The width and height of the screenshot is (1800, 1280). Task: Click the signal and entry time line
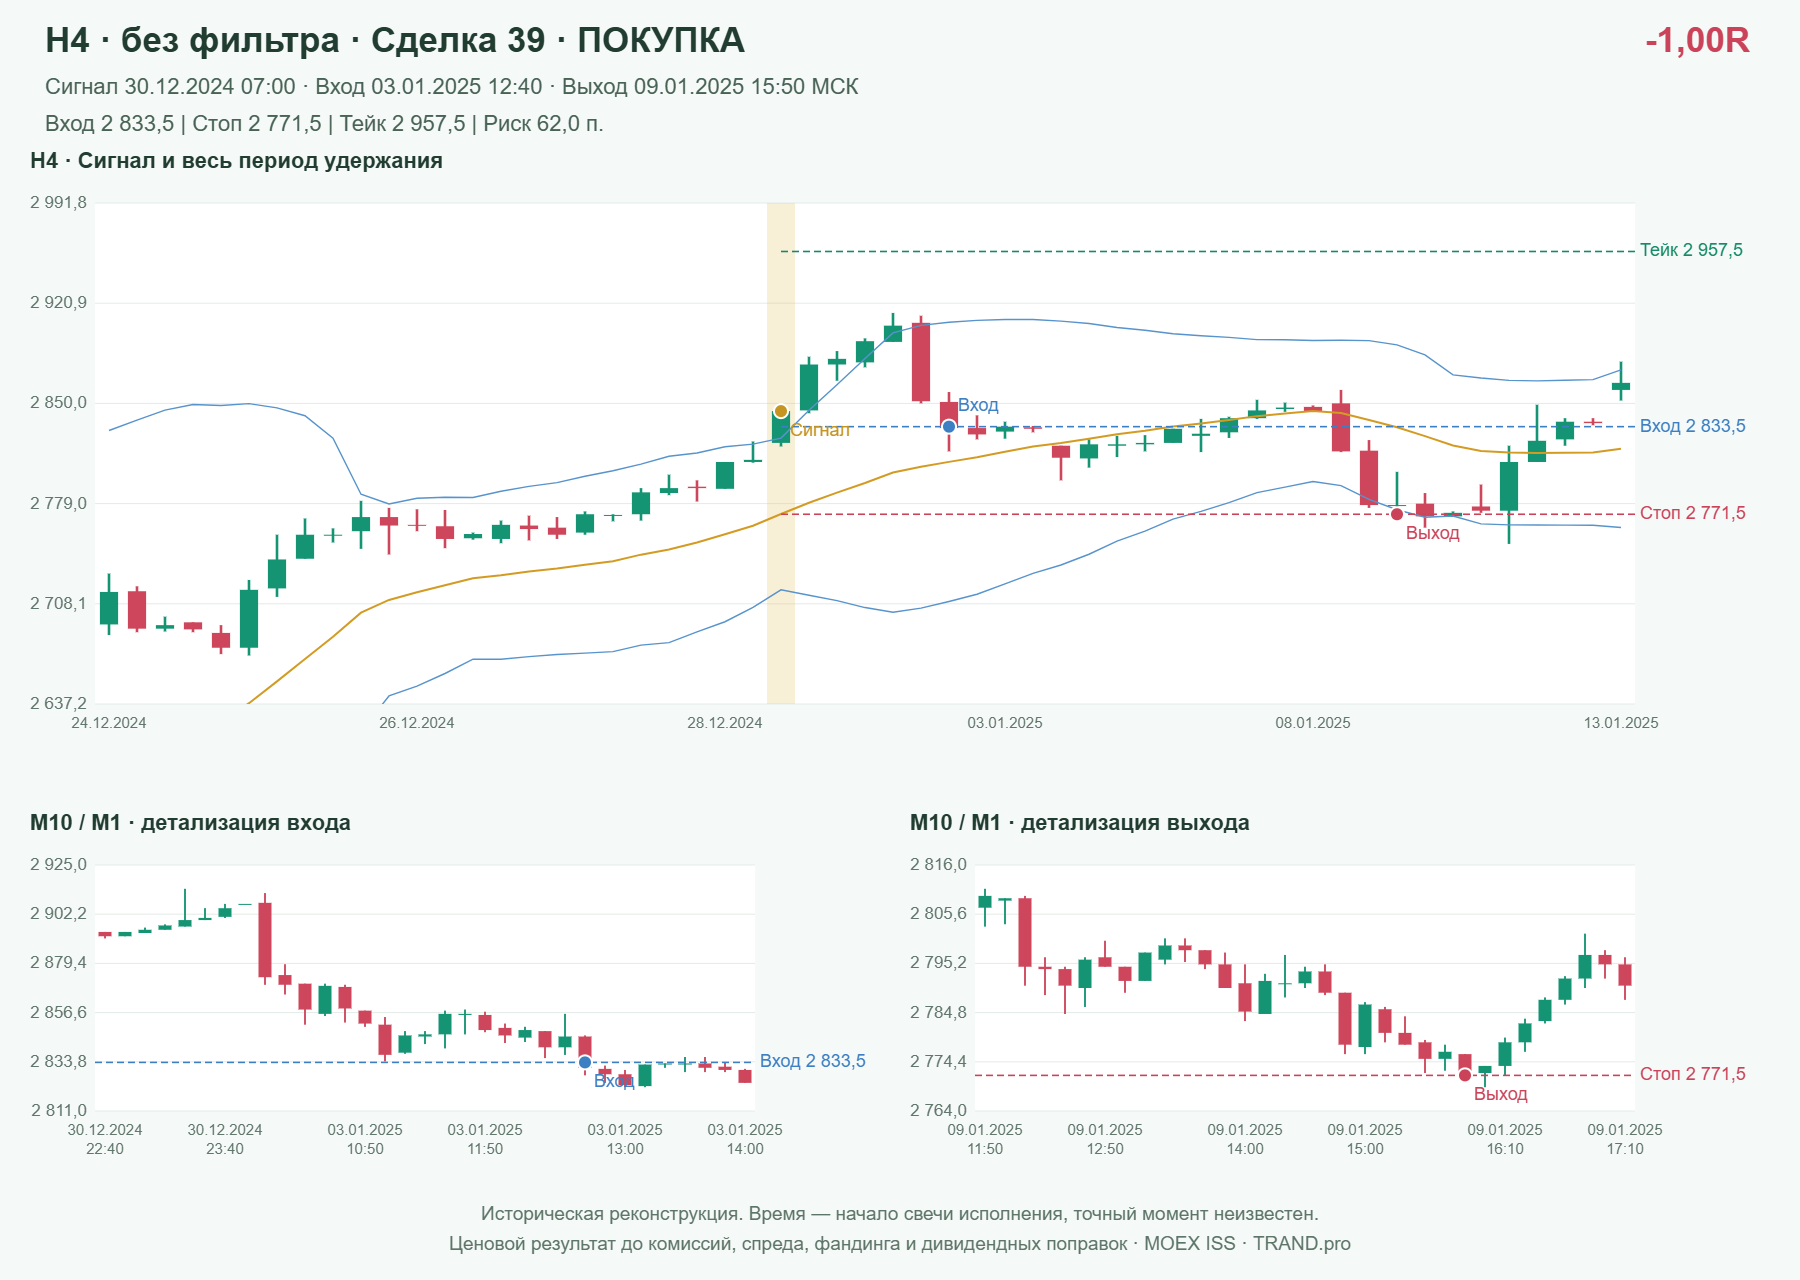pos(452,87)
